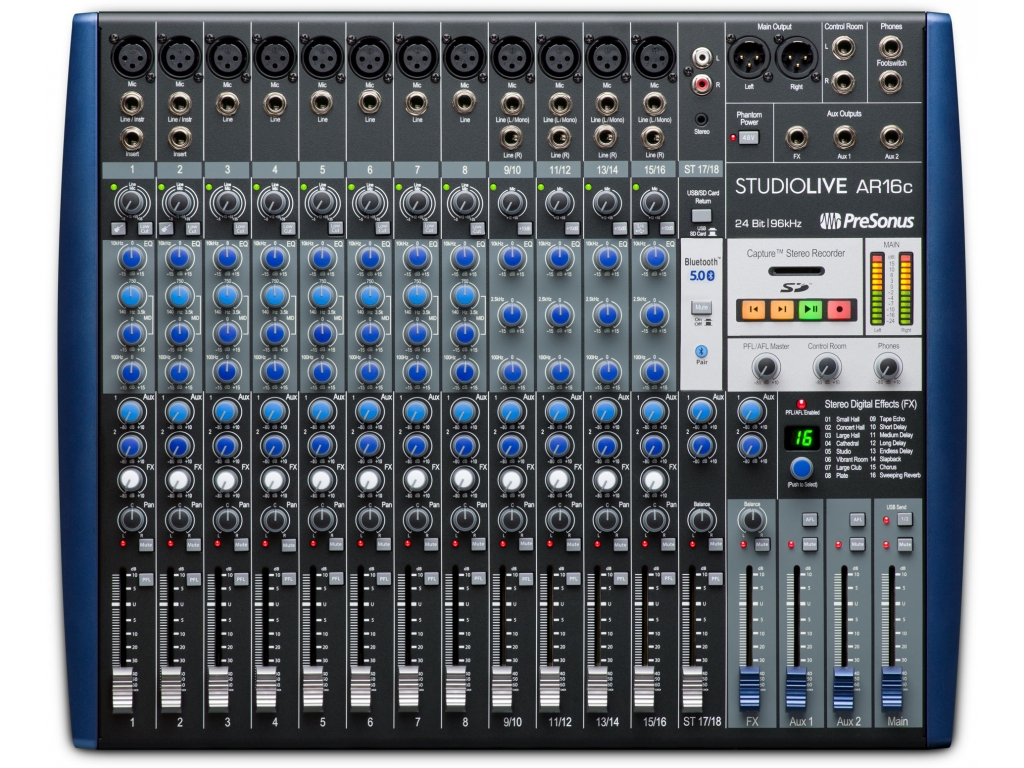Click the Main Output Left XLR connector
Image resolution: width=1024 pixels, height=768 pixels.
pyautogui.click(x=748, y=57)
